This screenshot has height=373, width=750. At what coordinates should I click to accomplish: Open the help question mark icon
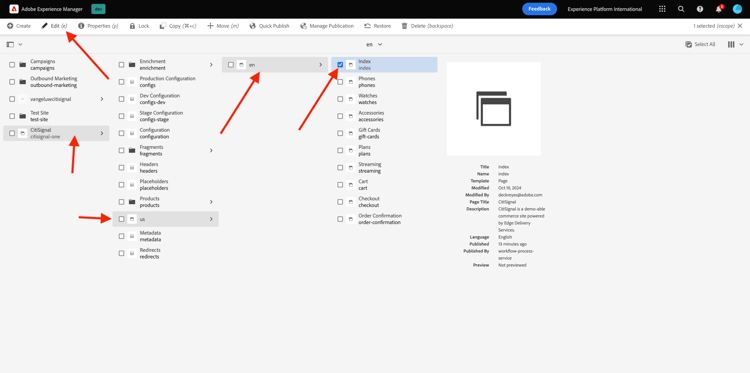pos(700,9)
